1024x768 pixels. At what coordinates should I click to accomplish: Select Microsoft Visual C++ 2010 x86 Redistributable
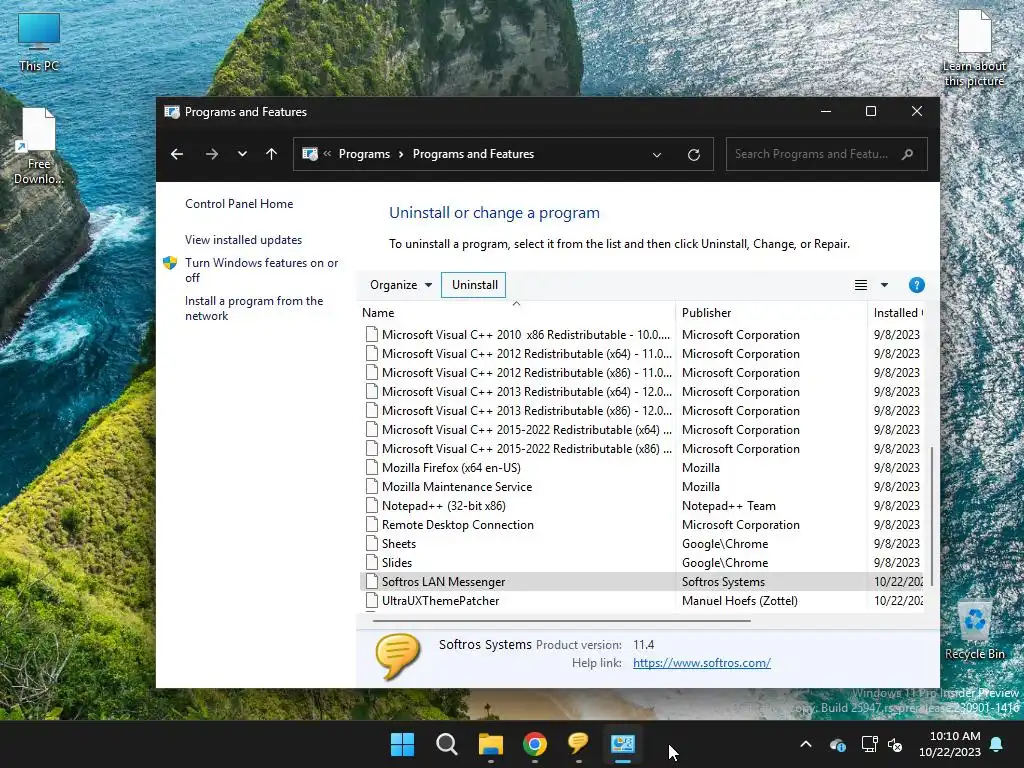pyautogui.click(x=642, y=334)
